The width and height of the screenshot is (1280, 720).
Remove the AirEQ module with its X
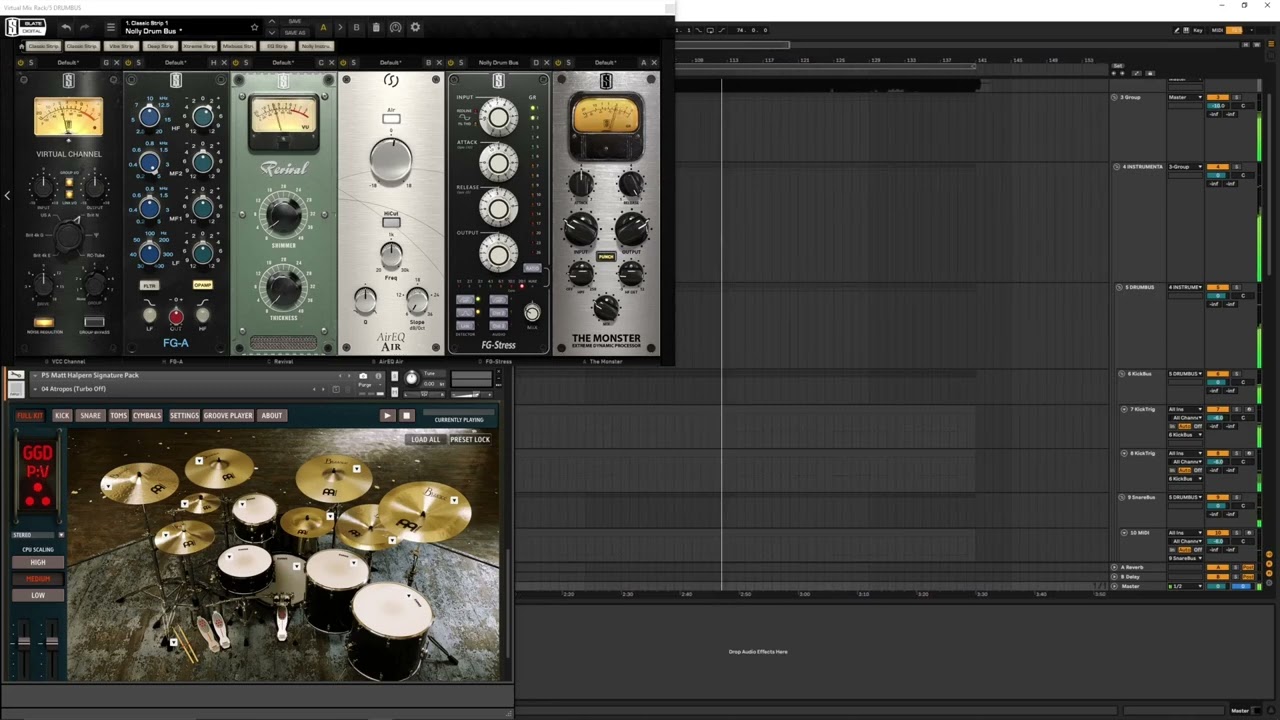[438, 63]
